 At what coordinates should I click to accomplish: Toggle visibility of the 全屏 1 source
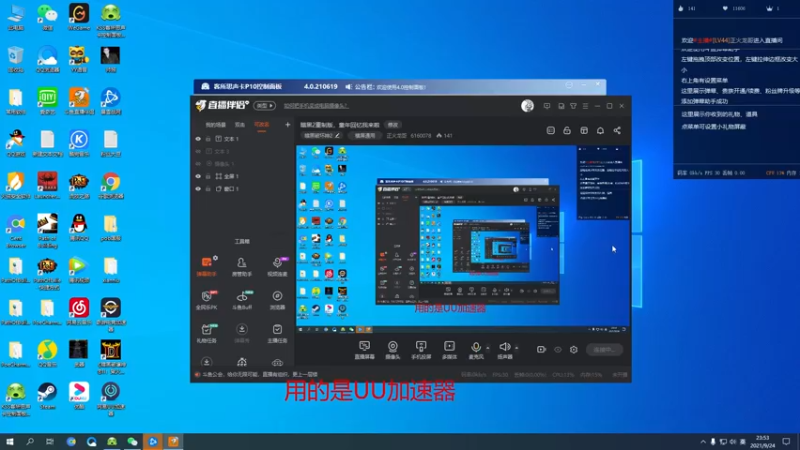pos(198,176)
